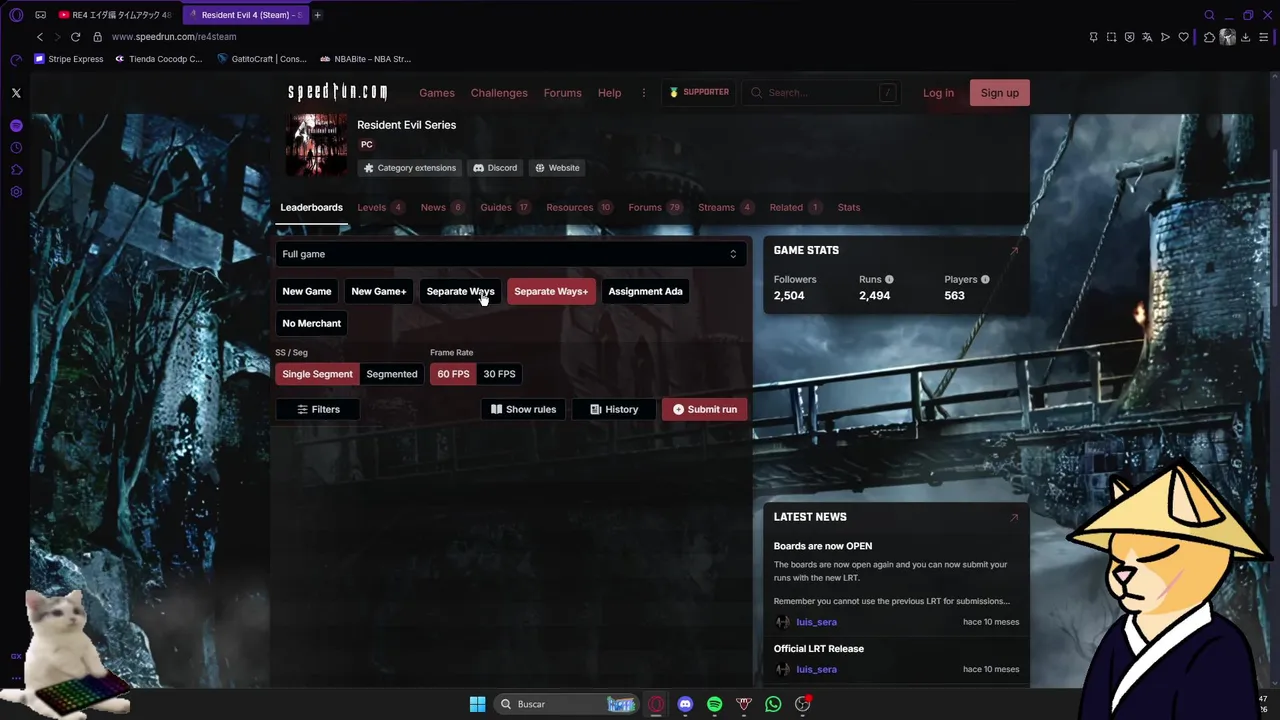The image size is (1280, 720).
Task: Click the Show rules button
Action: pyautogui.click(x=523, y=409)
